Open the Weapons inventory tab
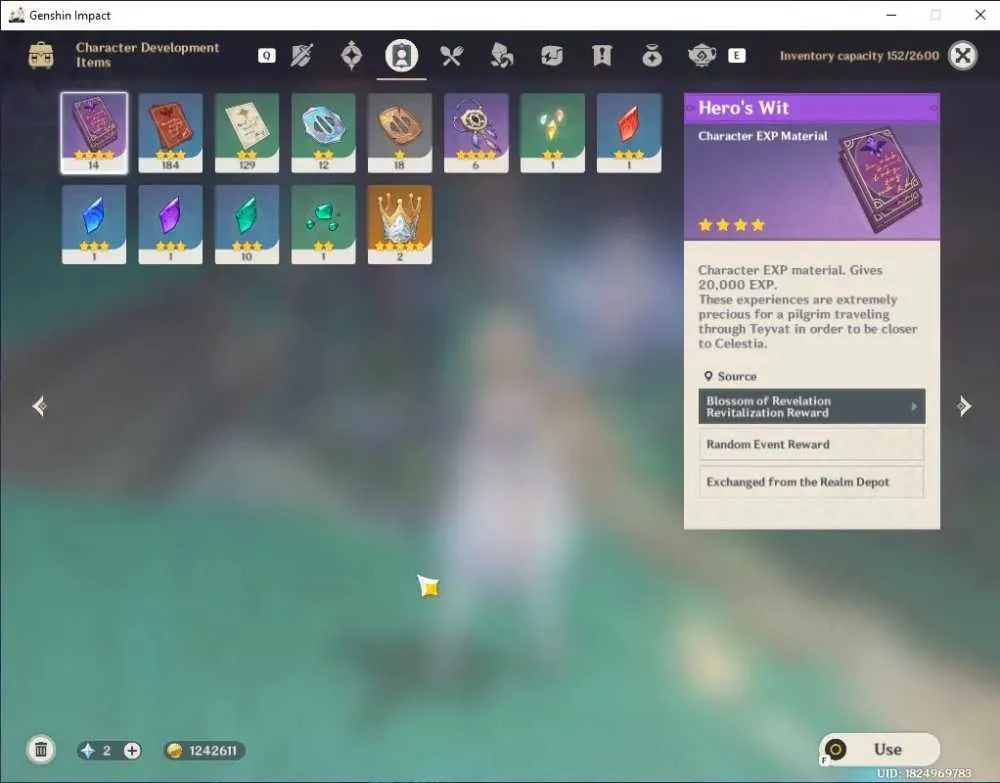The width and height of the screenshot is (1000, 783). pos(302,56)
